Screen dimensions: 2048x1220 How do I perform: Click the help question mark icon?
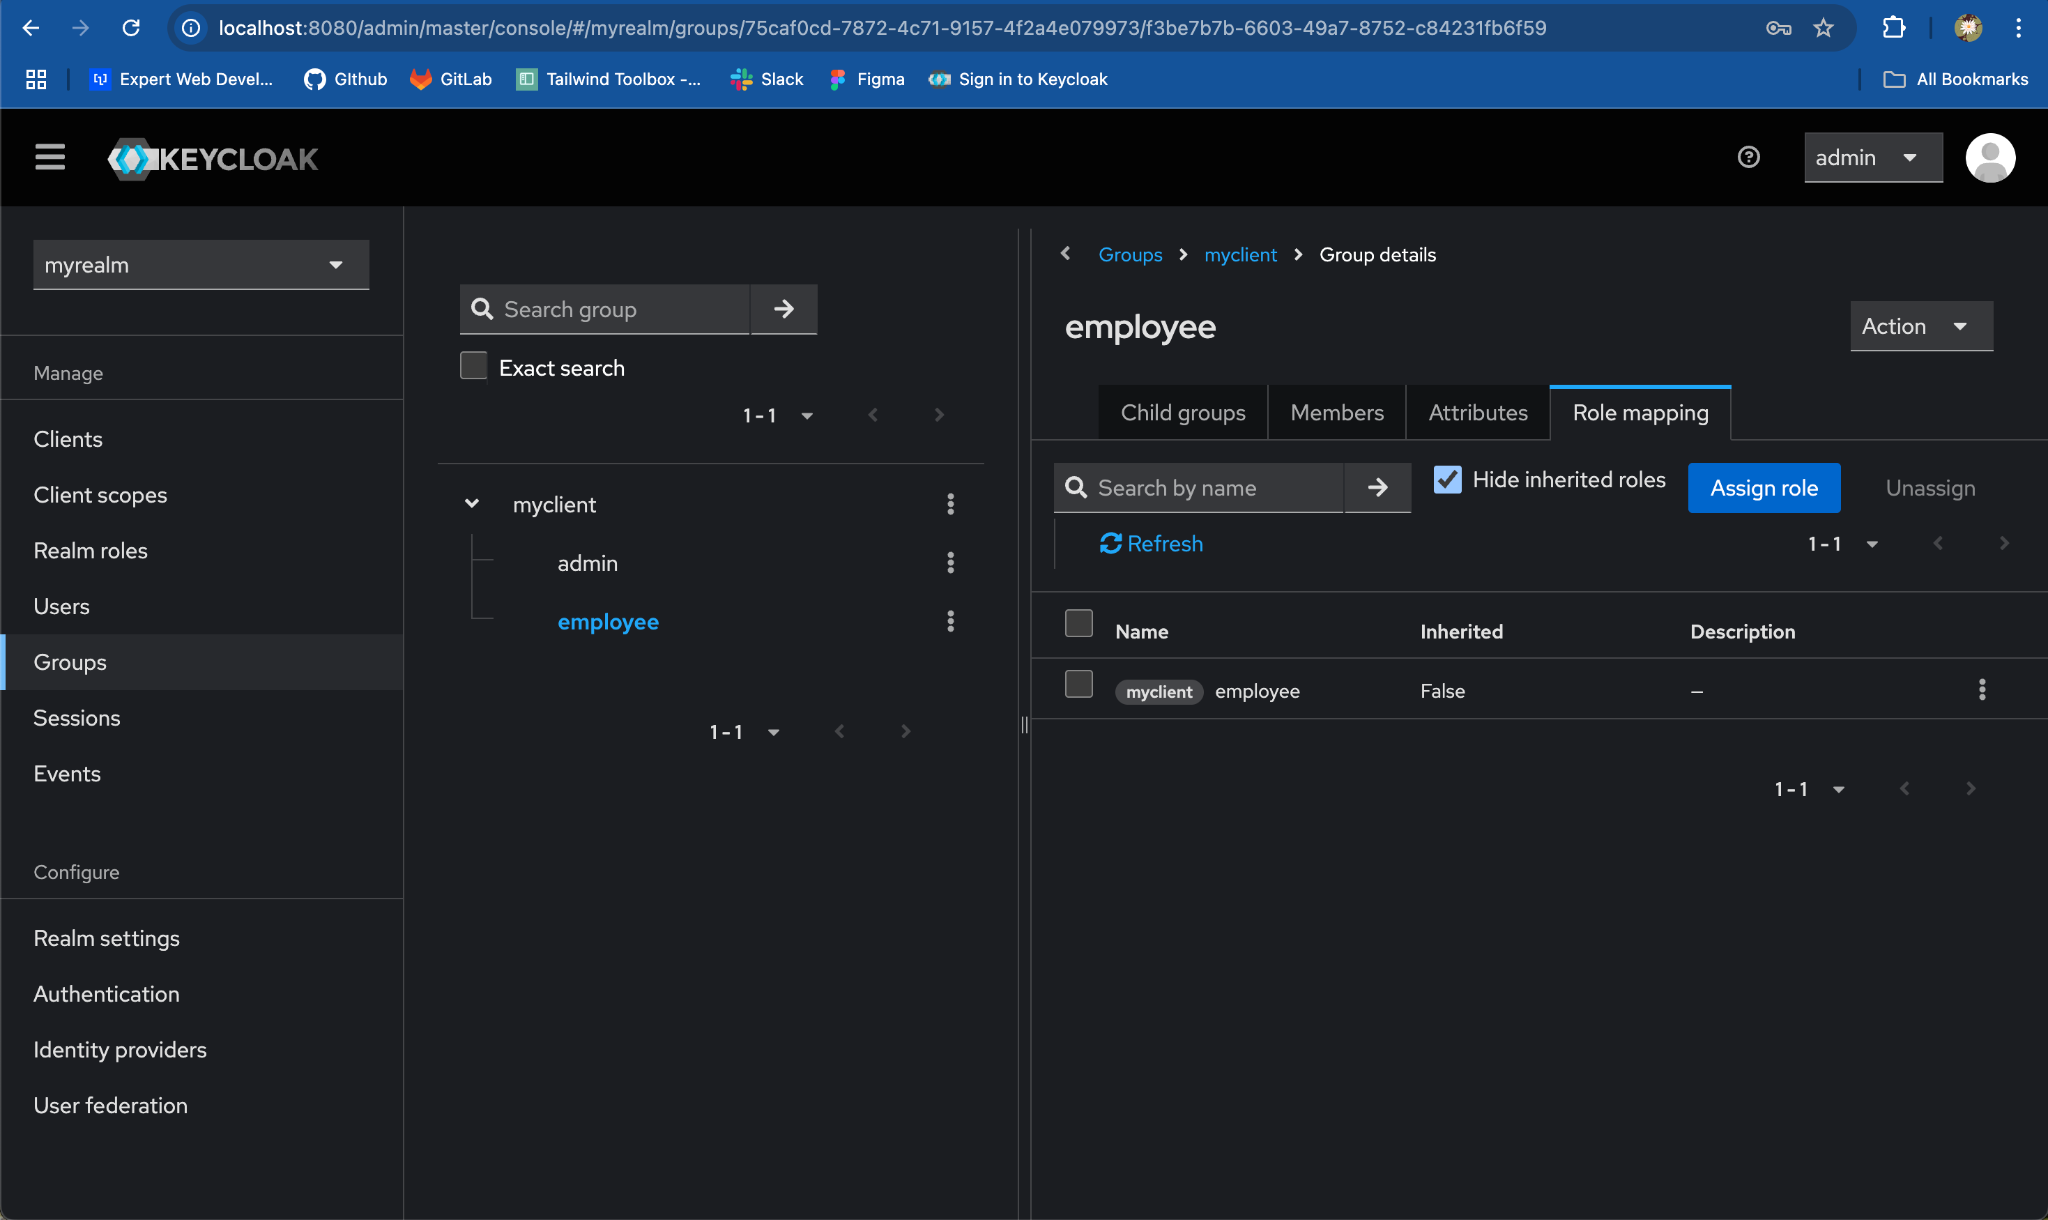(1748, 157)
